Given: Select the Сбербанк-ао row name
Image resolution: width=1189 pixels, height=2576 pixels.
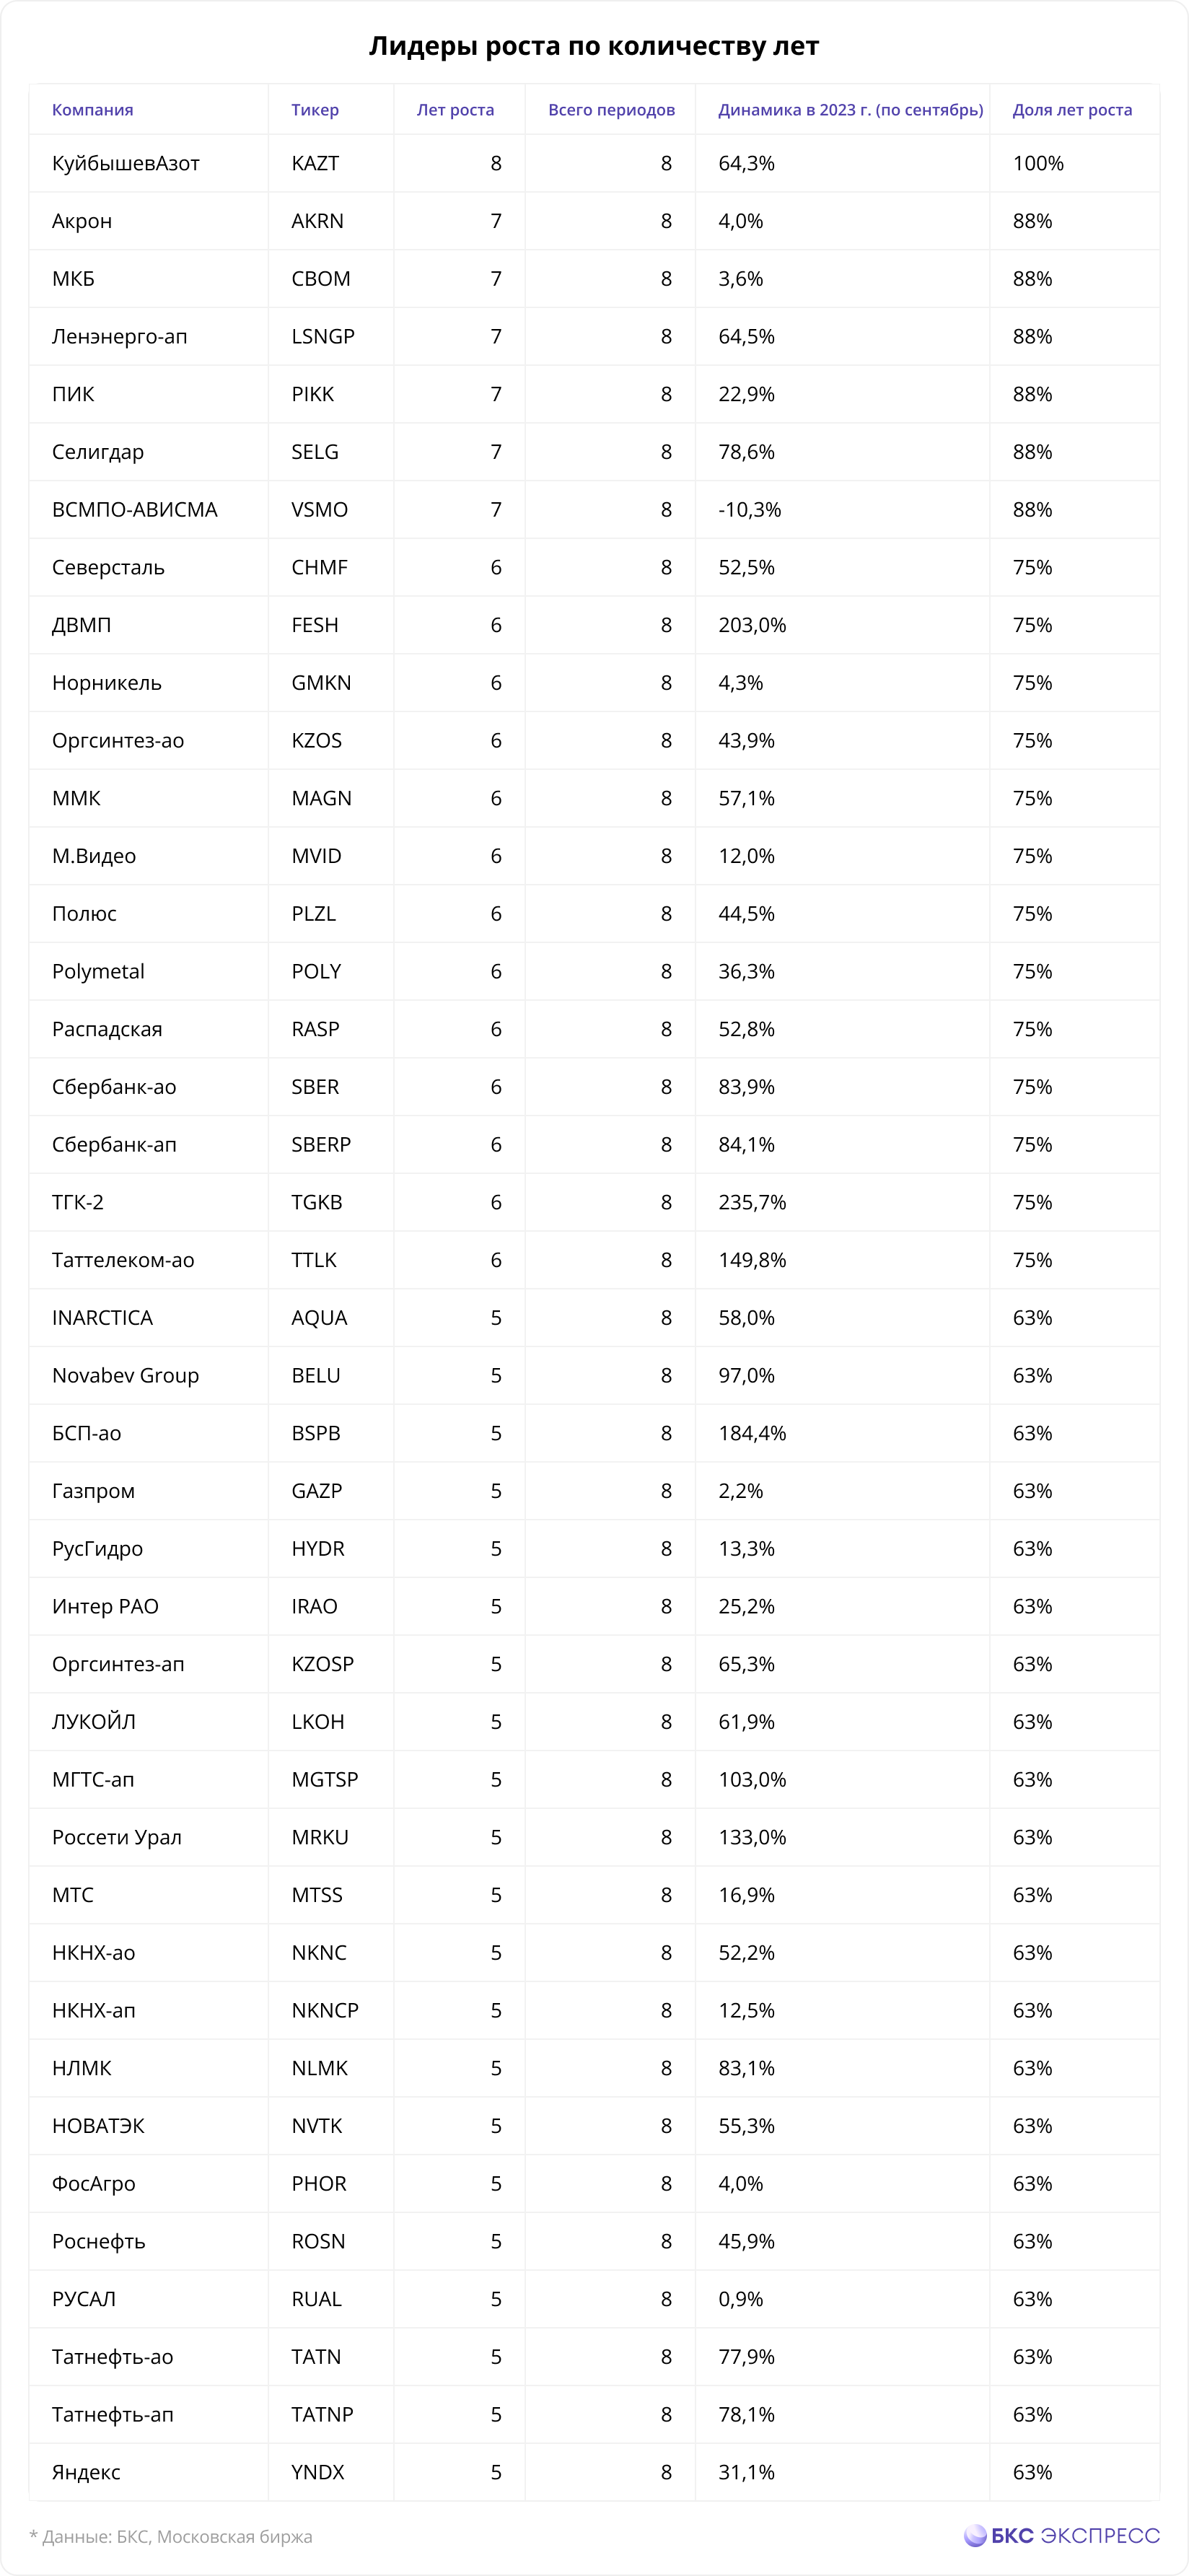Looking at the screenshot, I should pyautogui.click(x=114, y=1087).
